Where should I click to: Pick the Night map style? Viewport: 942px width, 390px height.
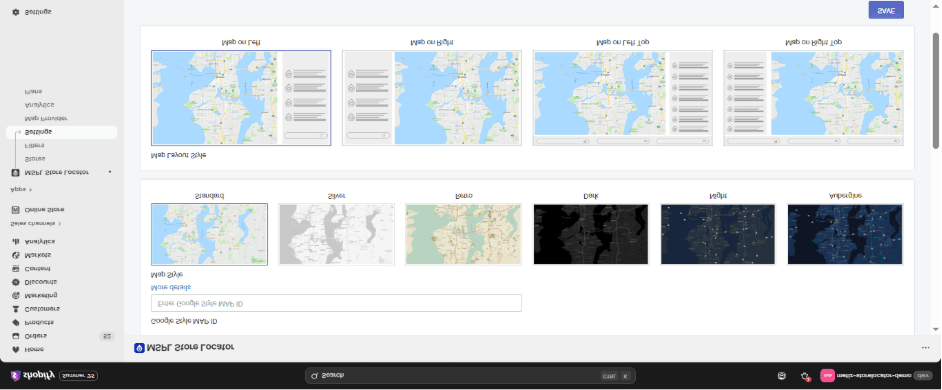pyautogui.click(x=718, y=234)
